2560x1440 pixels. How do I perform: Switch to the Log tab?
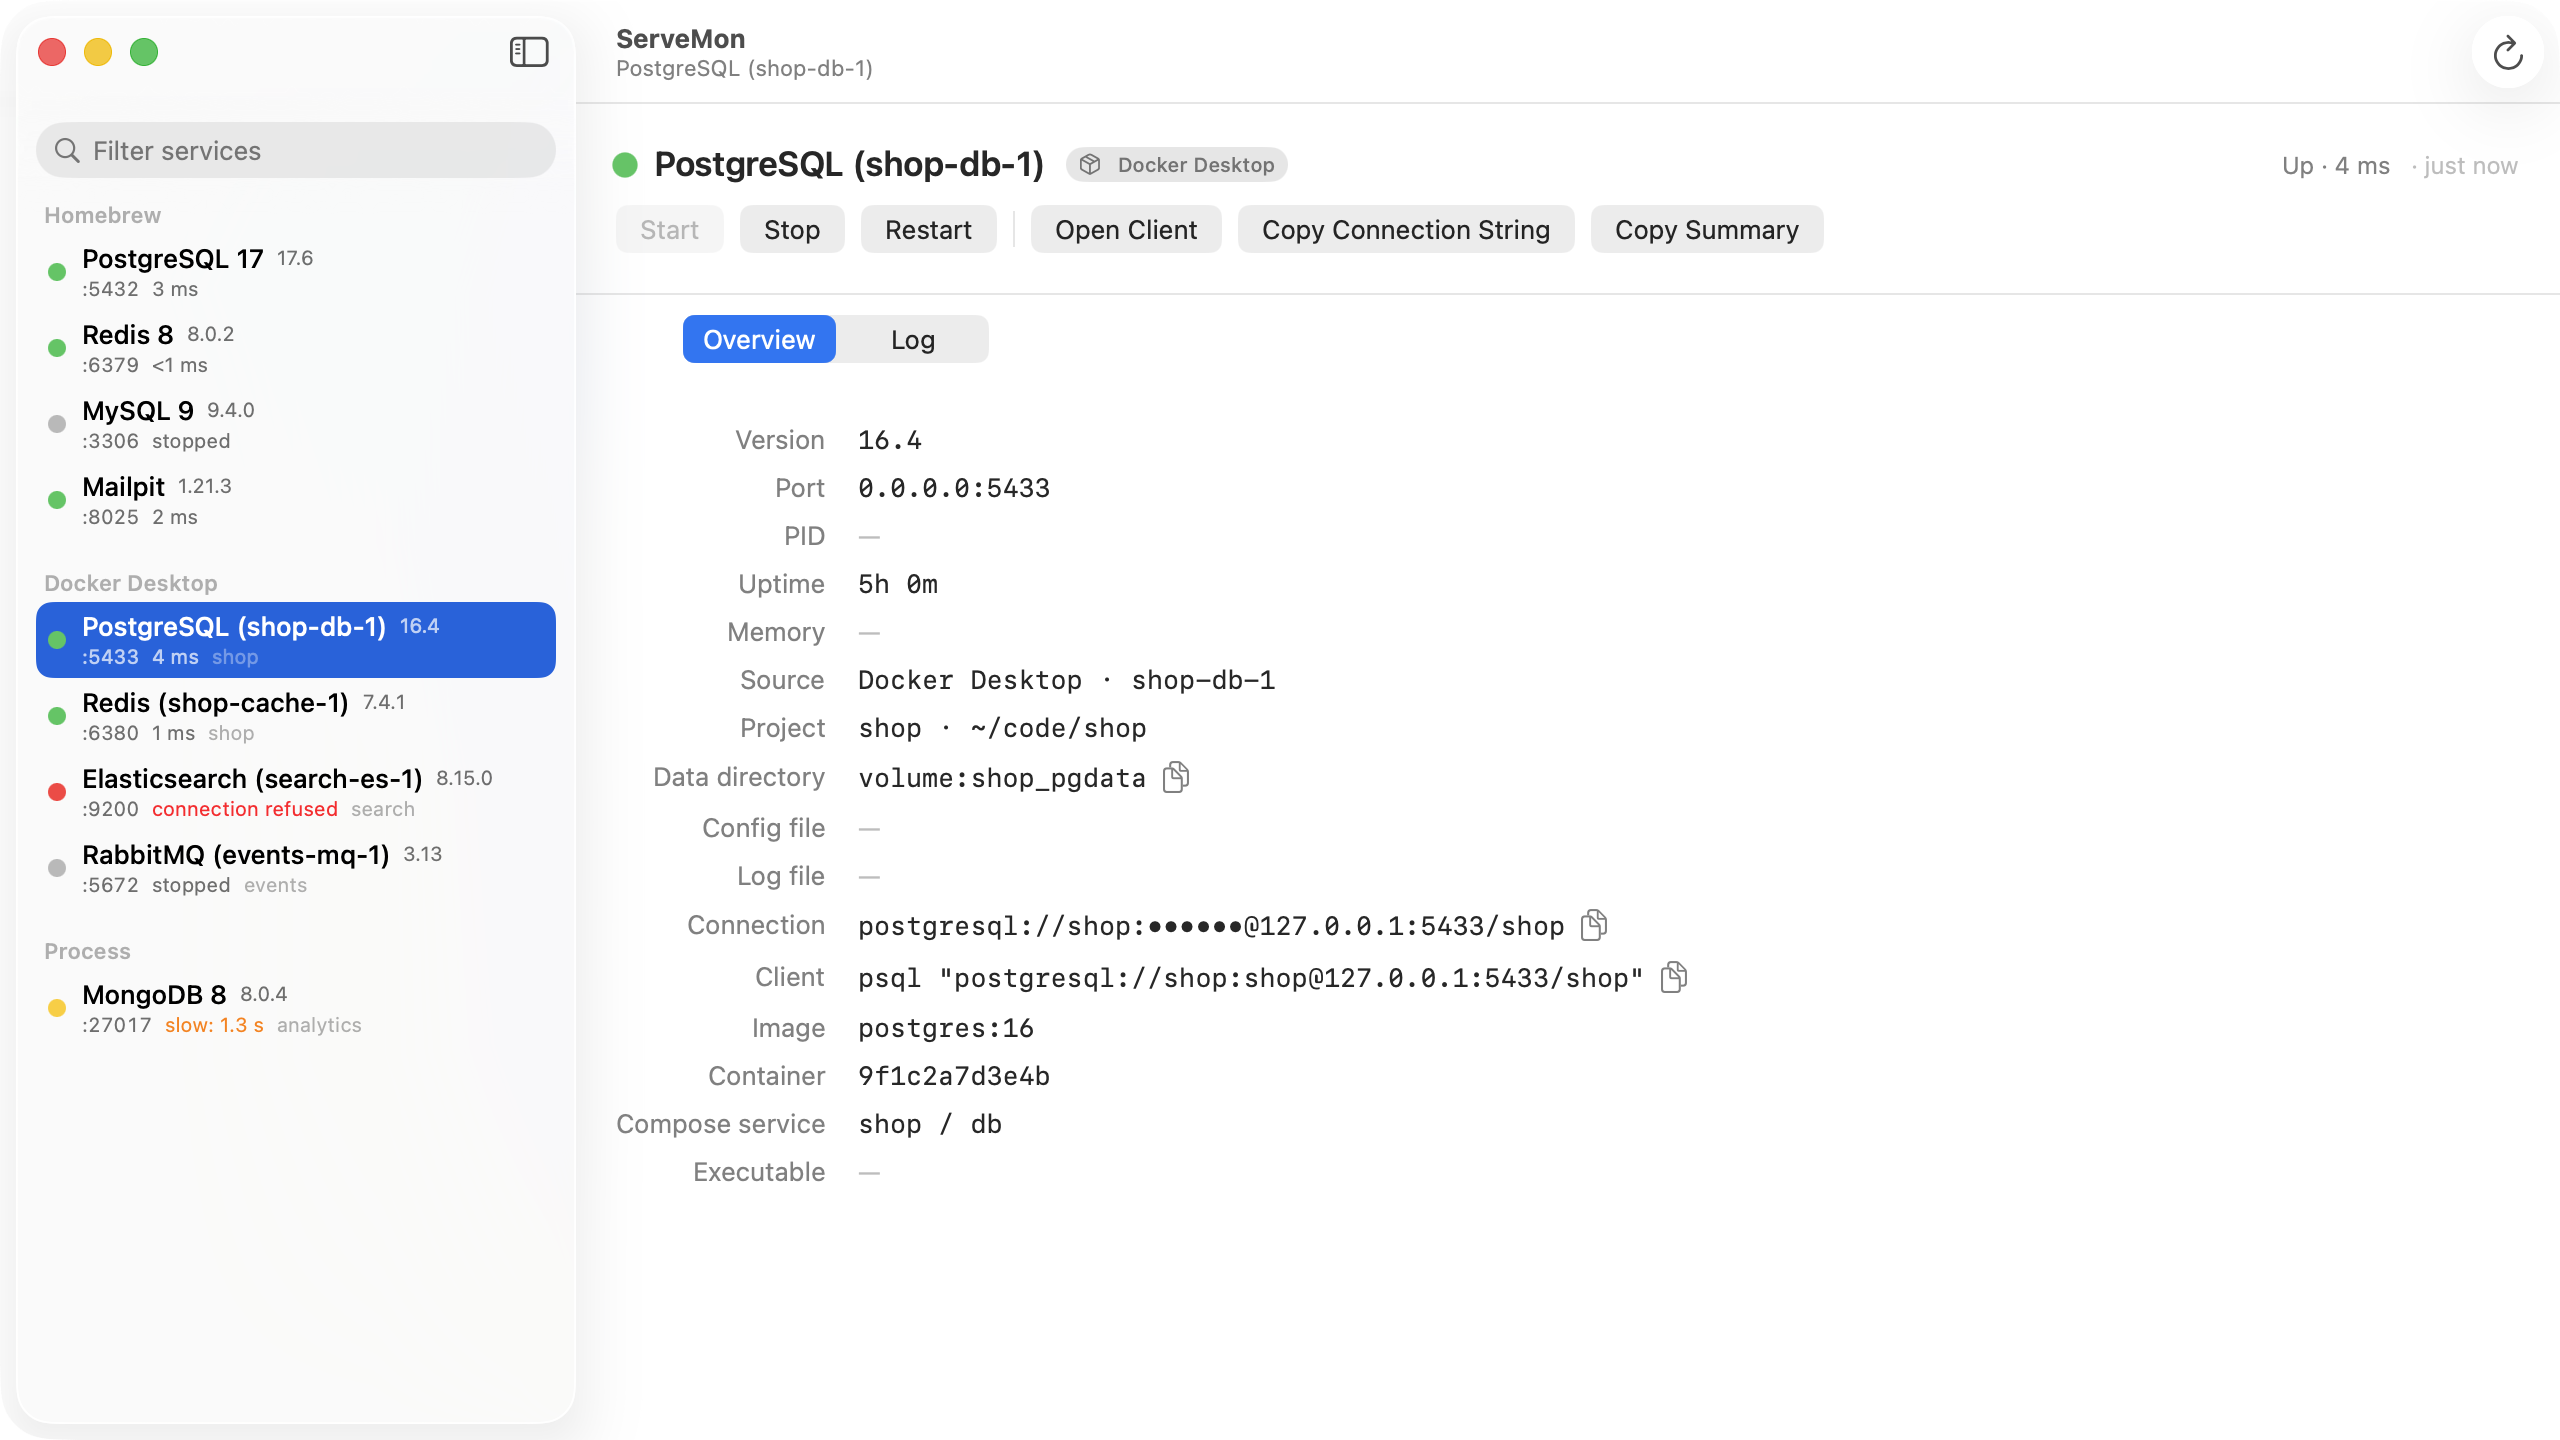point(913,340)
